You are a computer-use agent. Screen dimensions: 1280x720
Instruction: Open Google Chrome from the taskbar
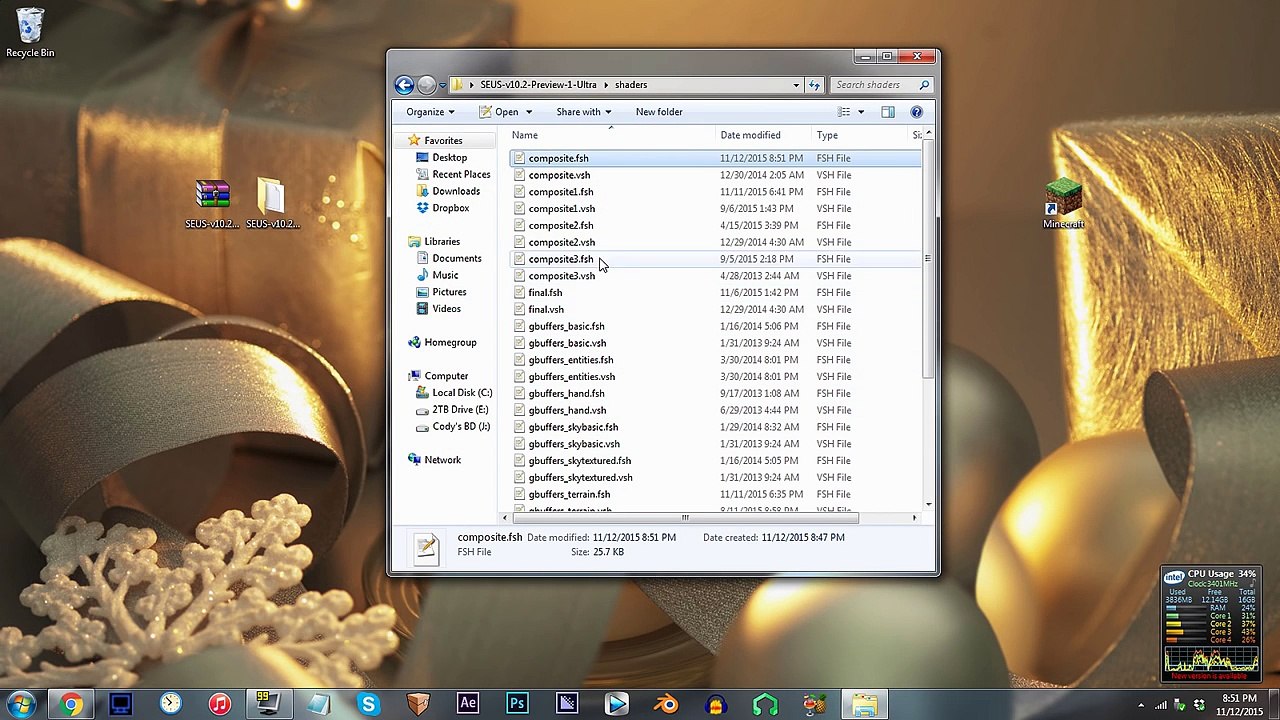pyautogui.click(x=71, y=704)
